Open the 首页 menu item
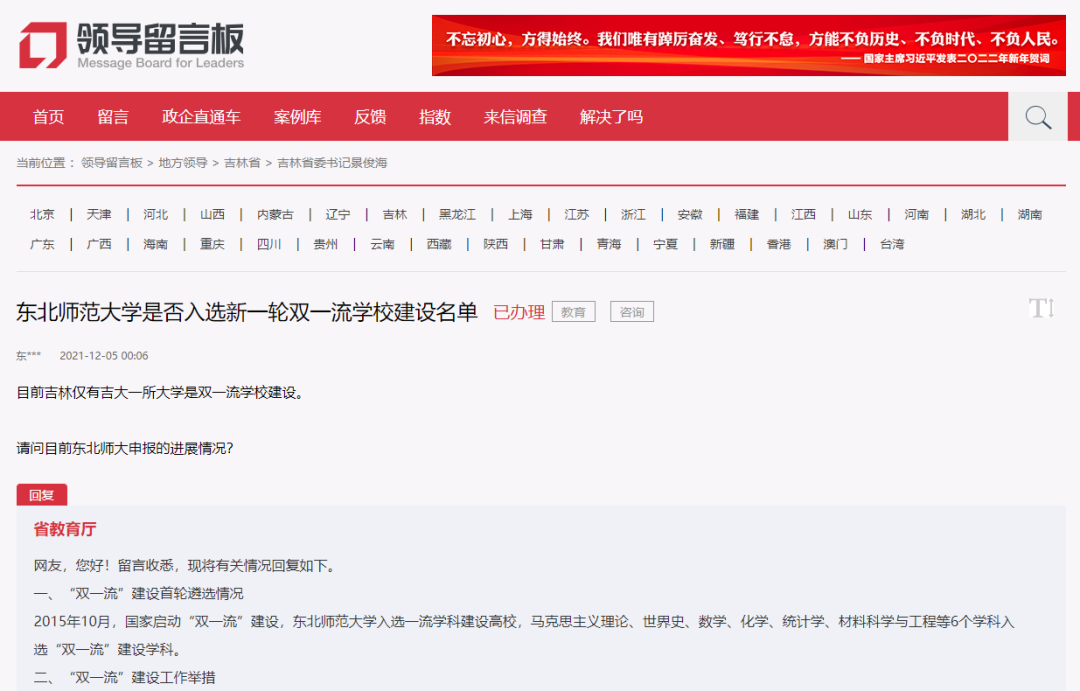 coord(48,116)
